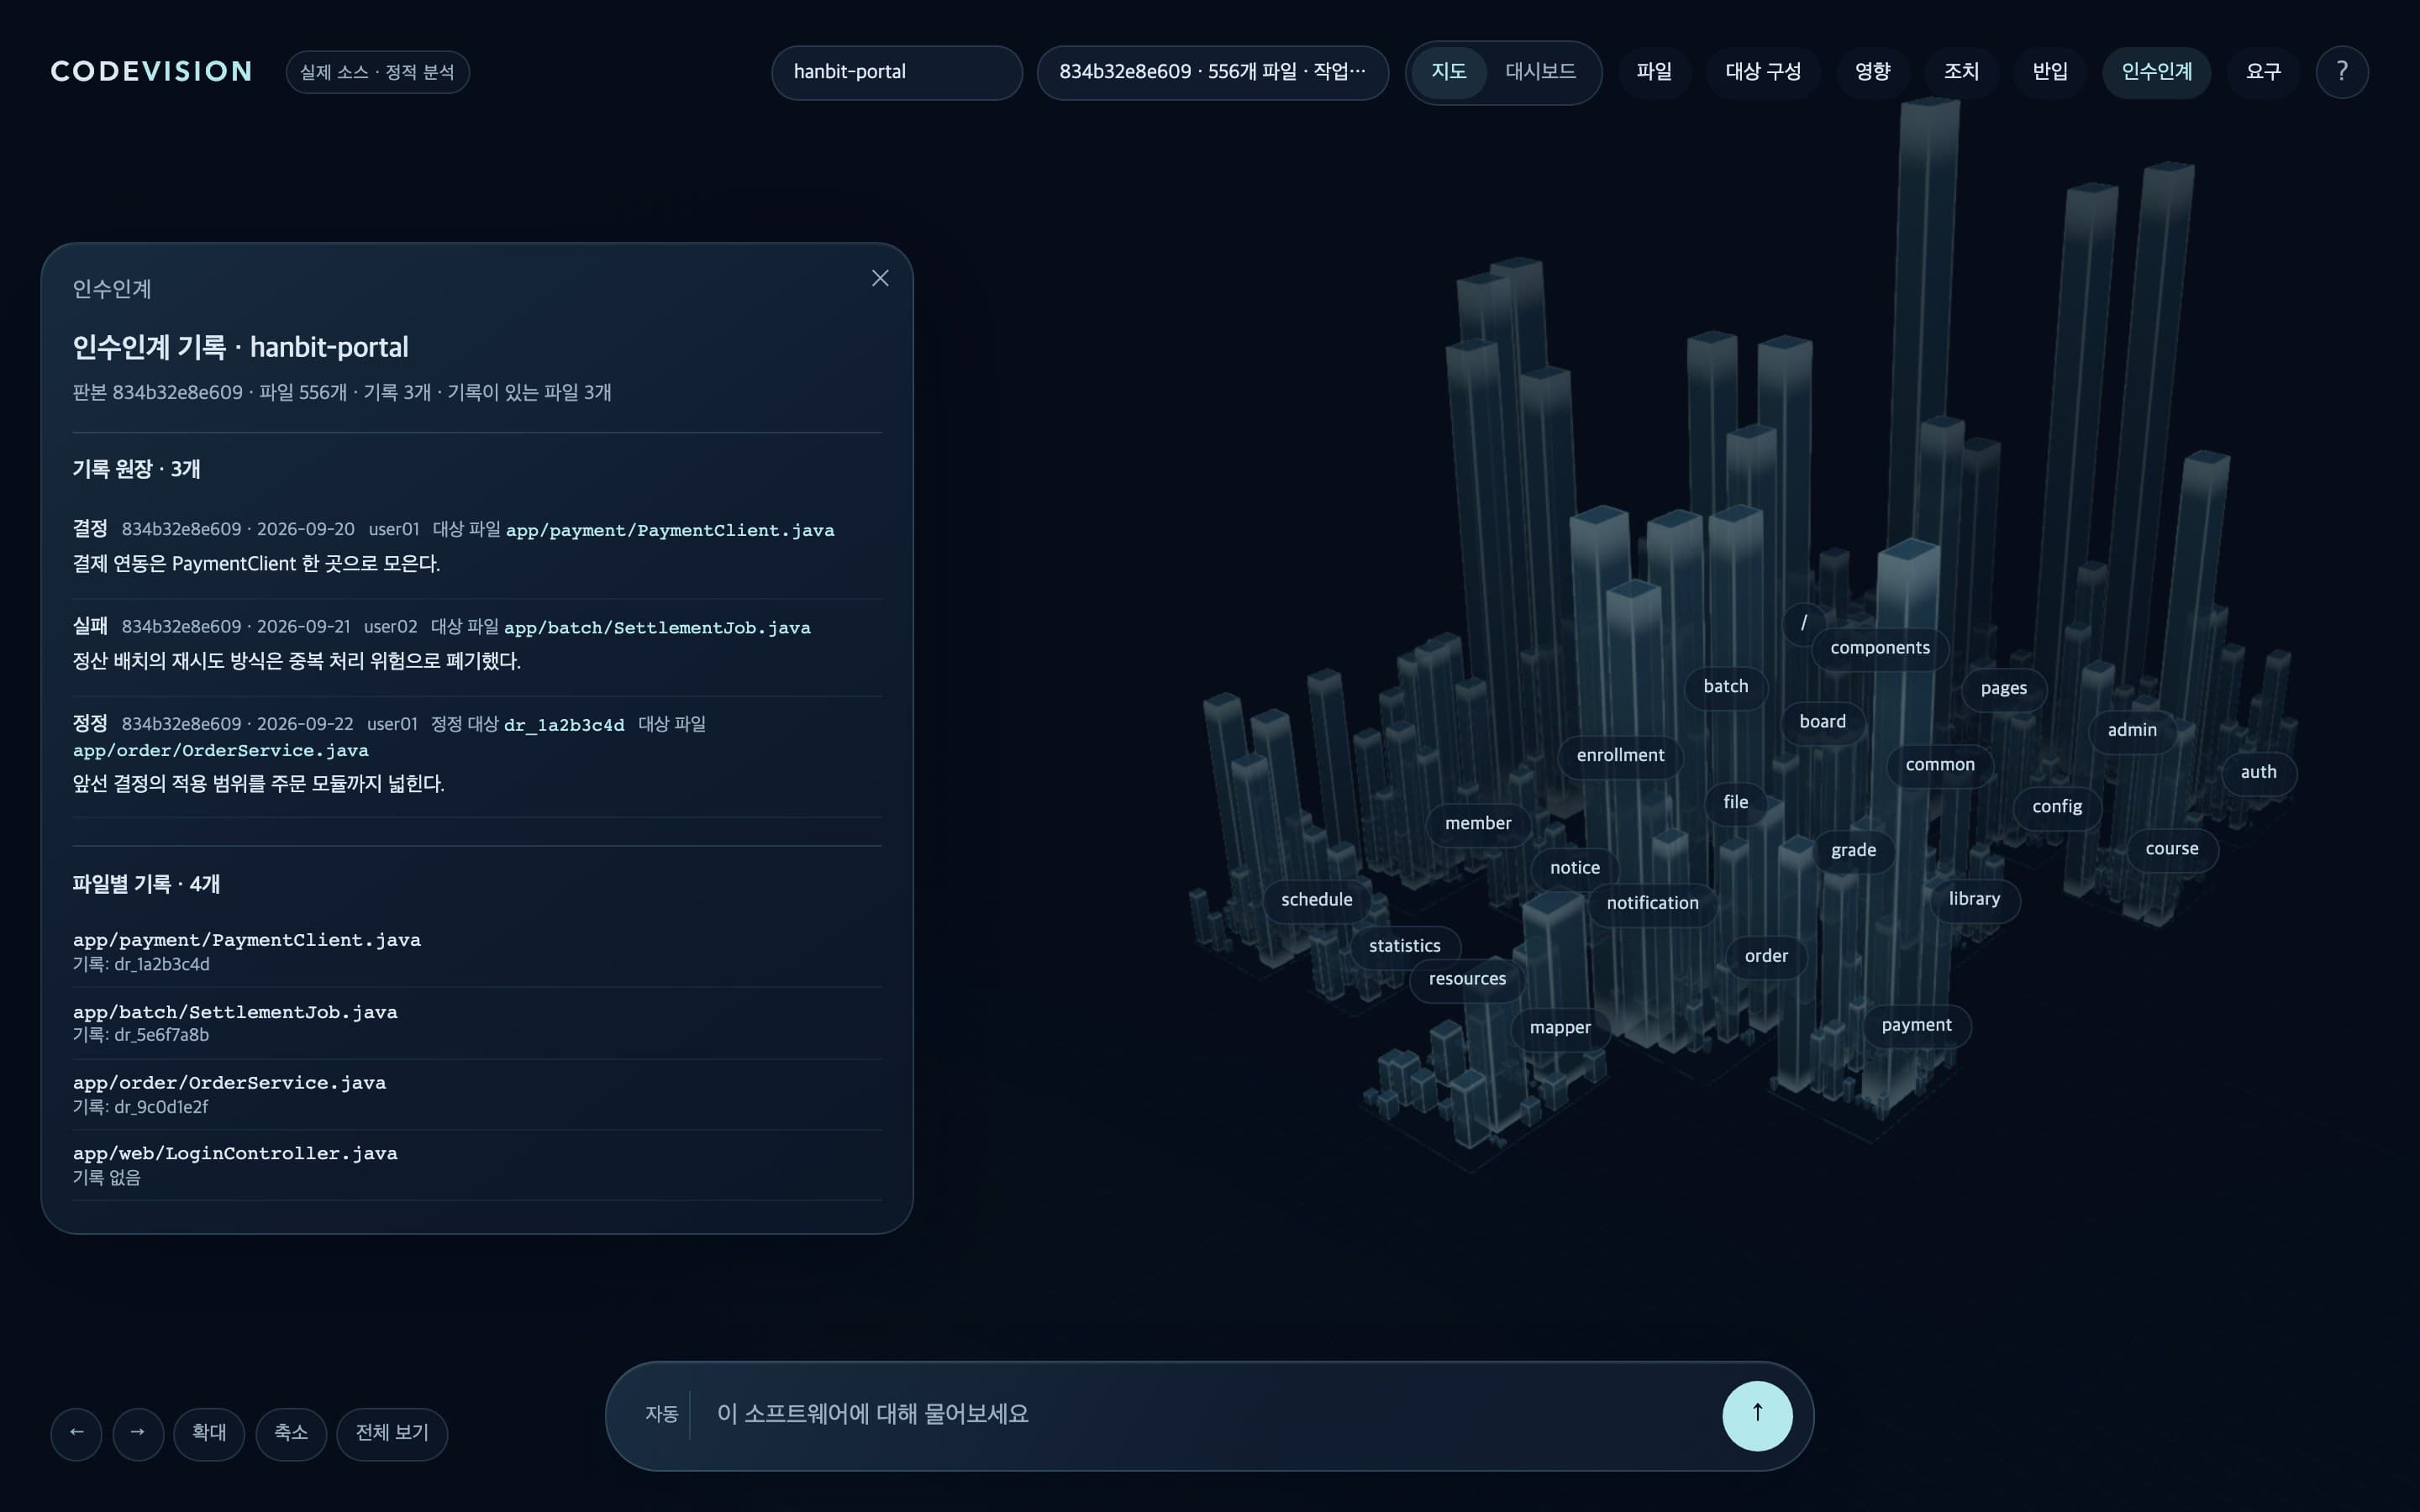Select app/payment/PaymentClient.java in 파일별 기록
The width and height of the screenshot is (2420, 1512).
point(477,951)
